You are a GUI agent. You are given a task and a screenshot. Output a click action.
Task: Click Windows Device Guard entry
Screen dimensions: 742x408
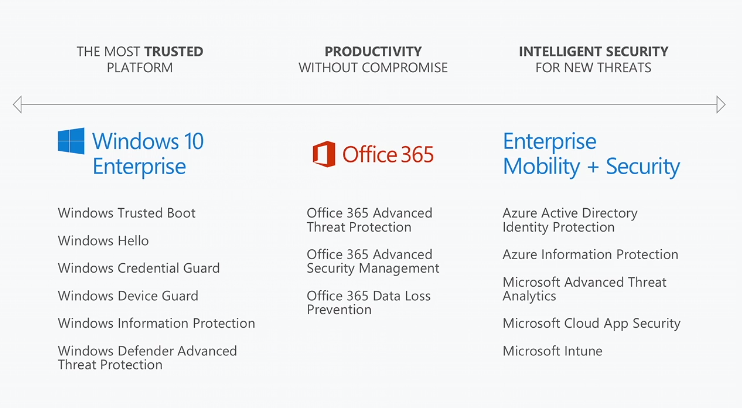click(128, 296)
